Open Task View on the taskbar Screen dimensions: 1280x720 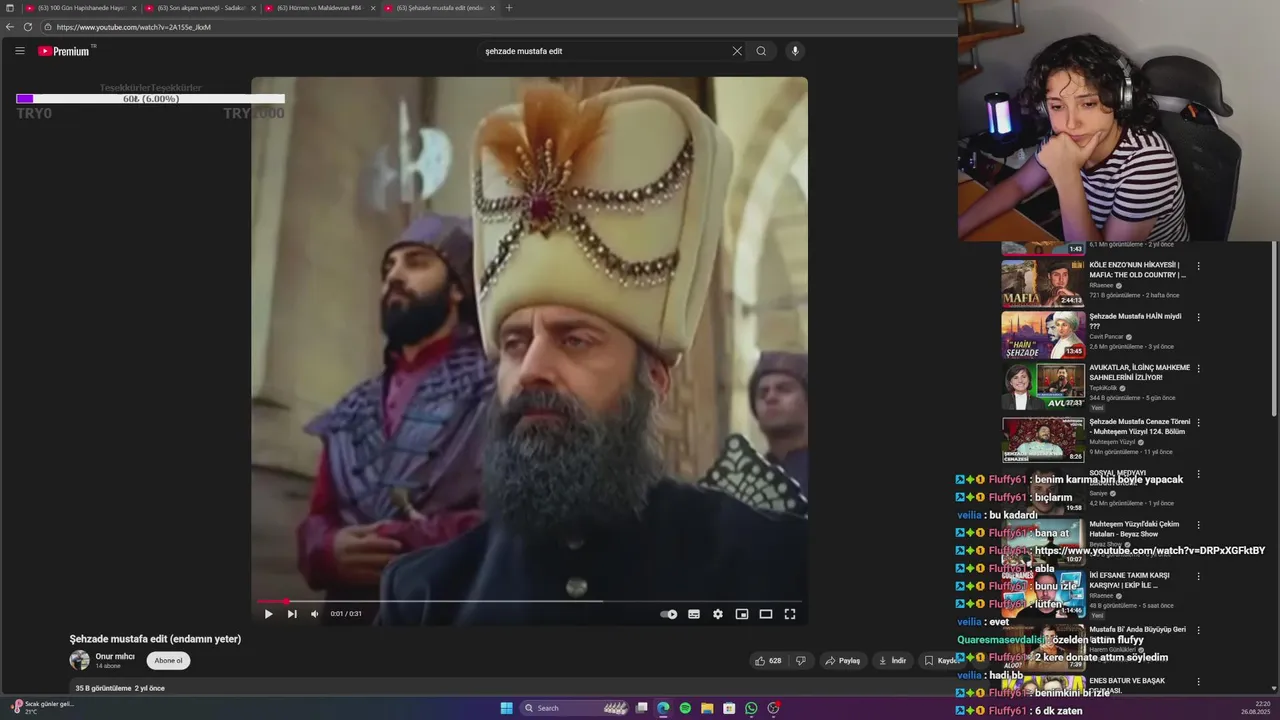tap(642, 708)
